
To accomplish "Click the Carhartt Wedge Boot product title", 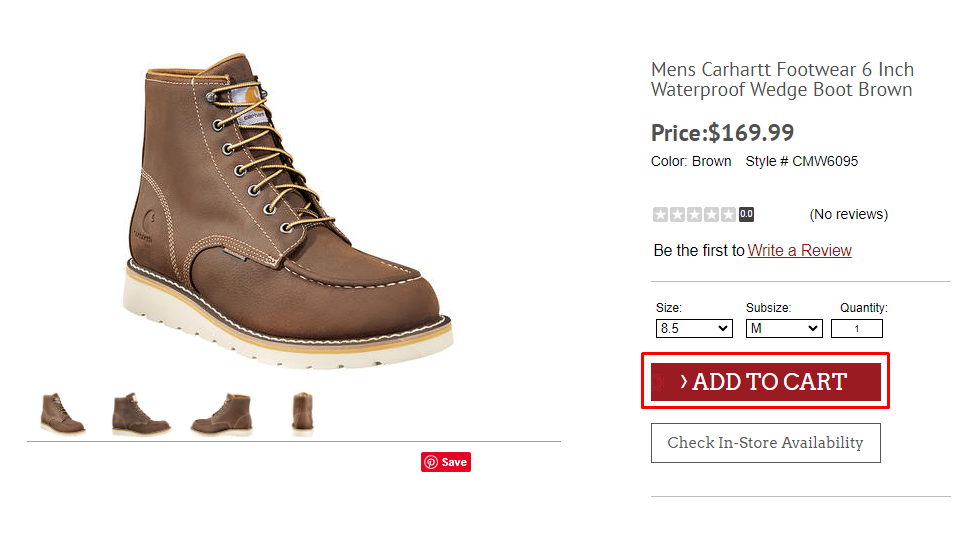I will click(x=782, y=79).
